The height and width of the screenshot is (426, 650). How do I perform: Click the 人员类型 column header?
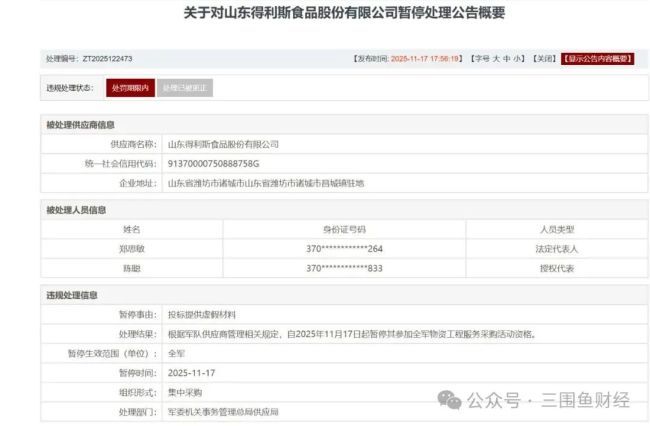tap(557, 229)
